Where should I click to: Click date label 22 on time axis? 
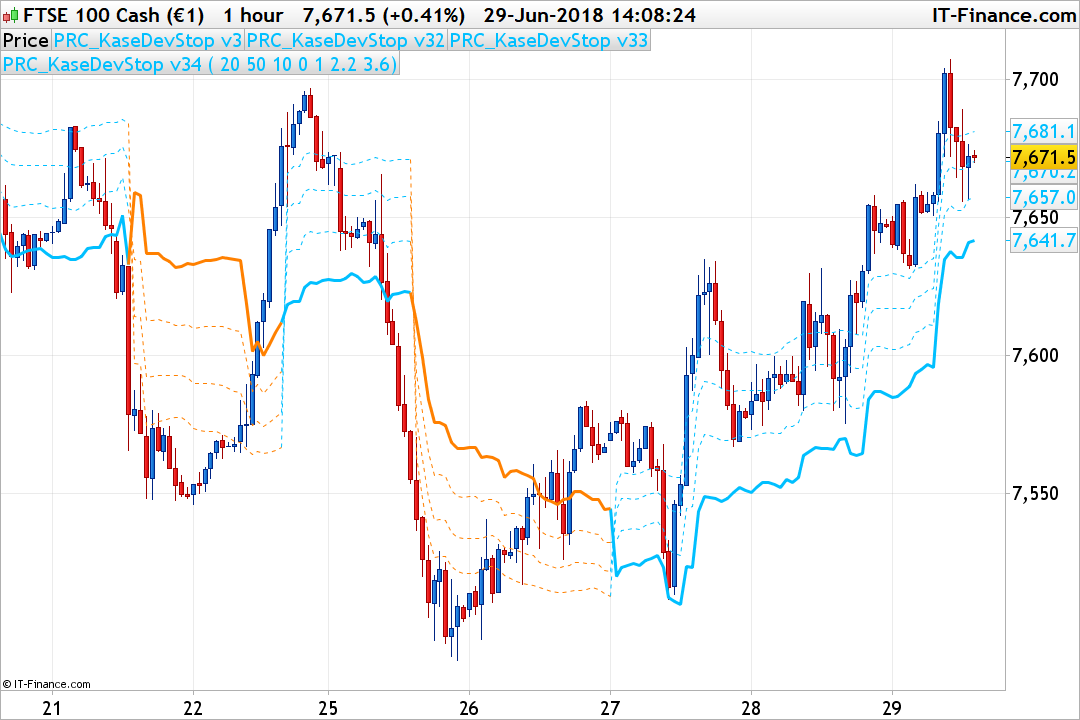[193, 708]
